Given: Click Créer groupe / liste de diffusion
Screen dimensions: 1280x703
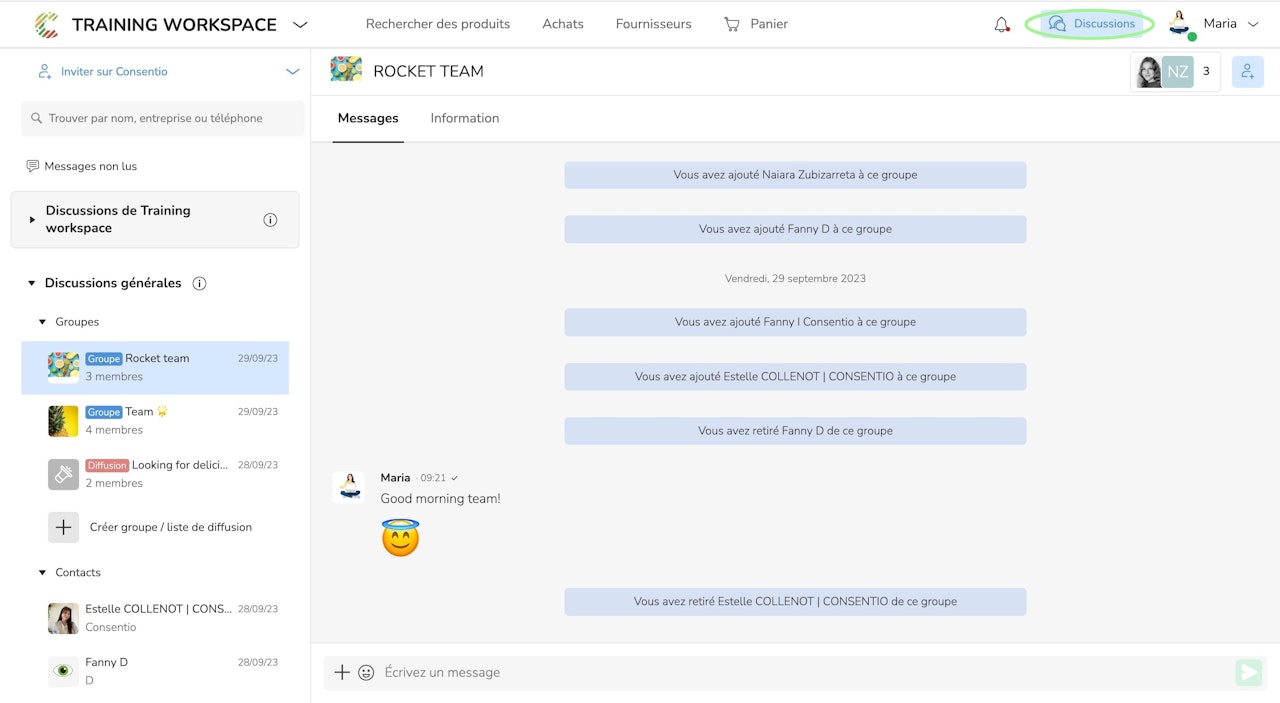Looking at the screenshot, I should pyautogui.click(x=170, y=527).
